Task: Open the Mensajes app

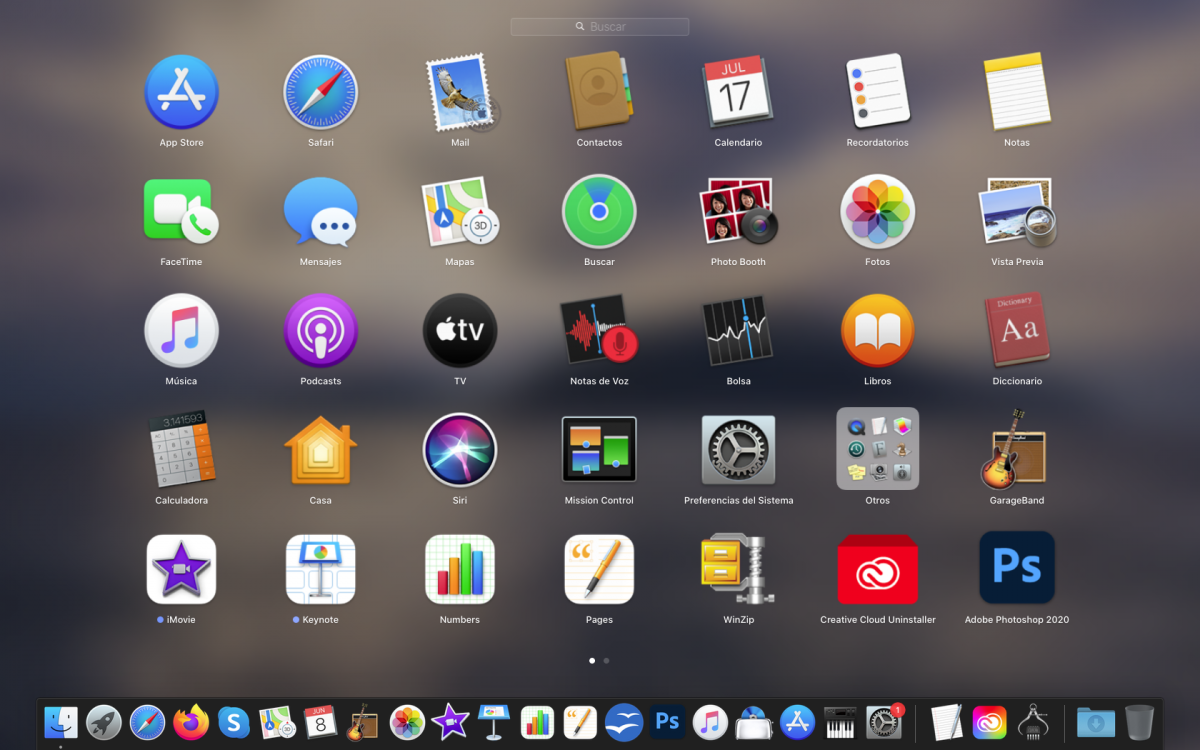Action: [320, 211]
